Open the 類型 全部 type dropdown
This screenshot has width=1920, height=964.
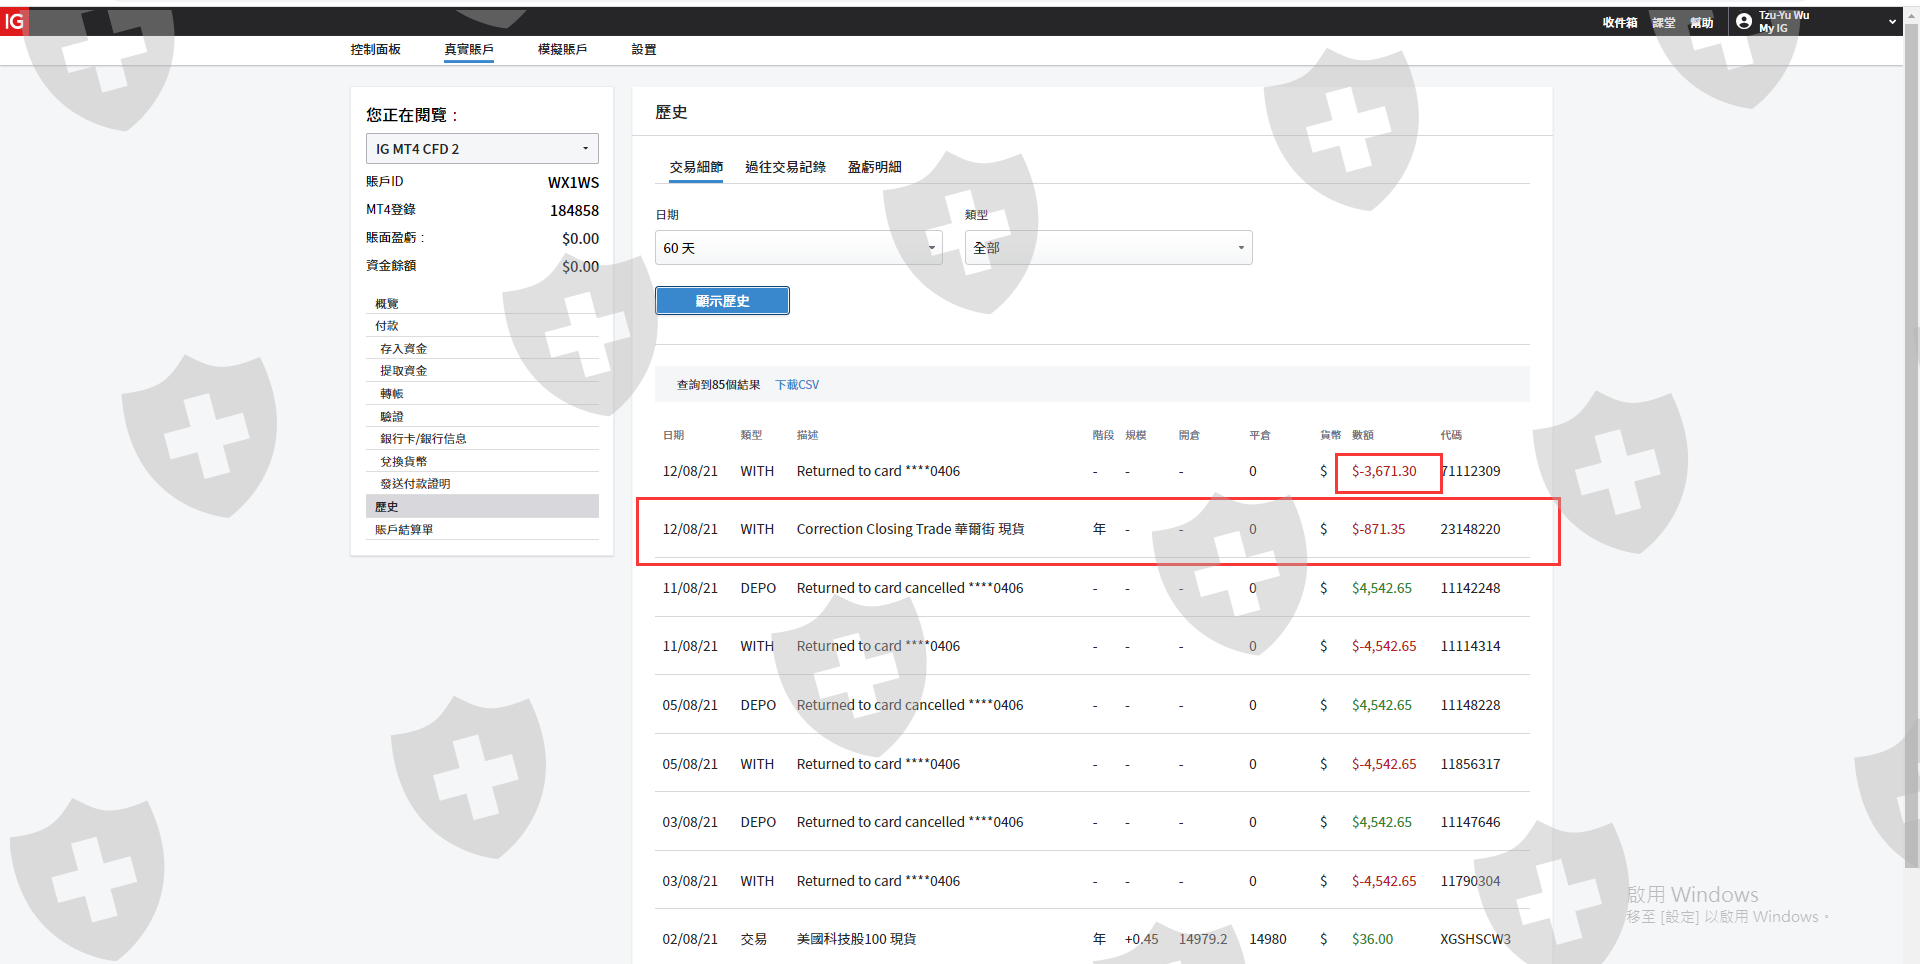1108,248
